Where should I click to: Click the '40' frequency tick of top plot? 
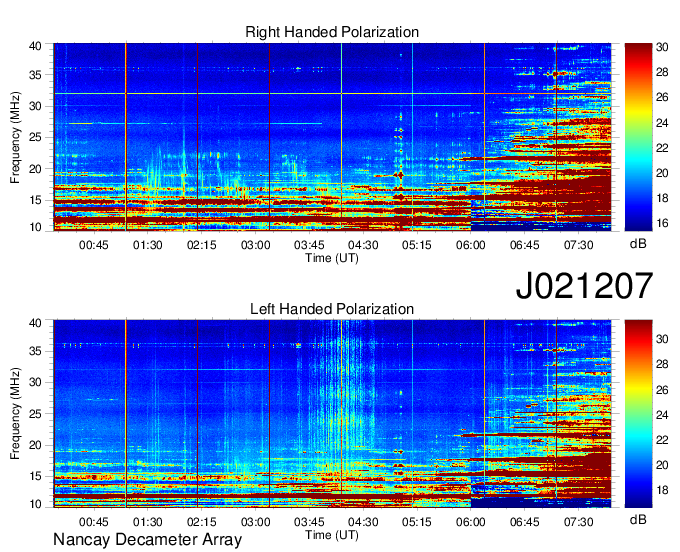pos(35,46)
